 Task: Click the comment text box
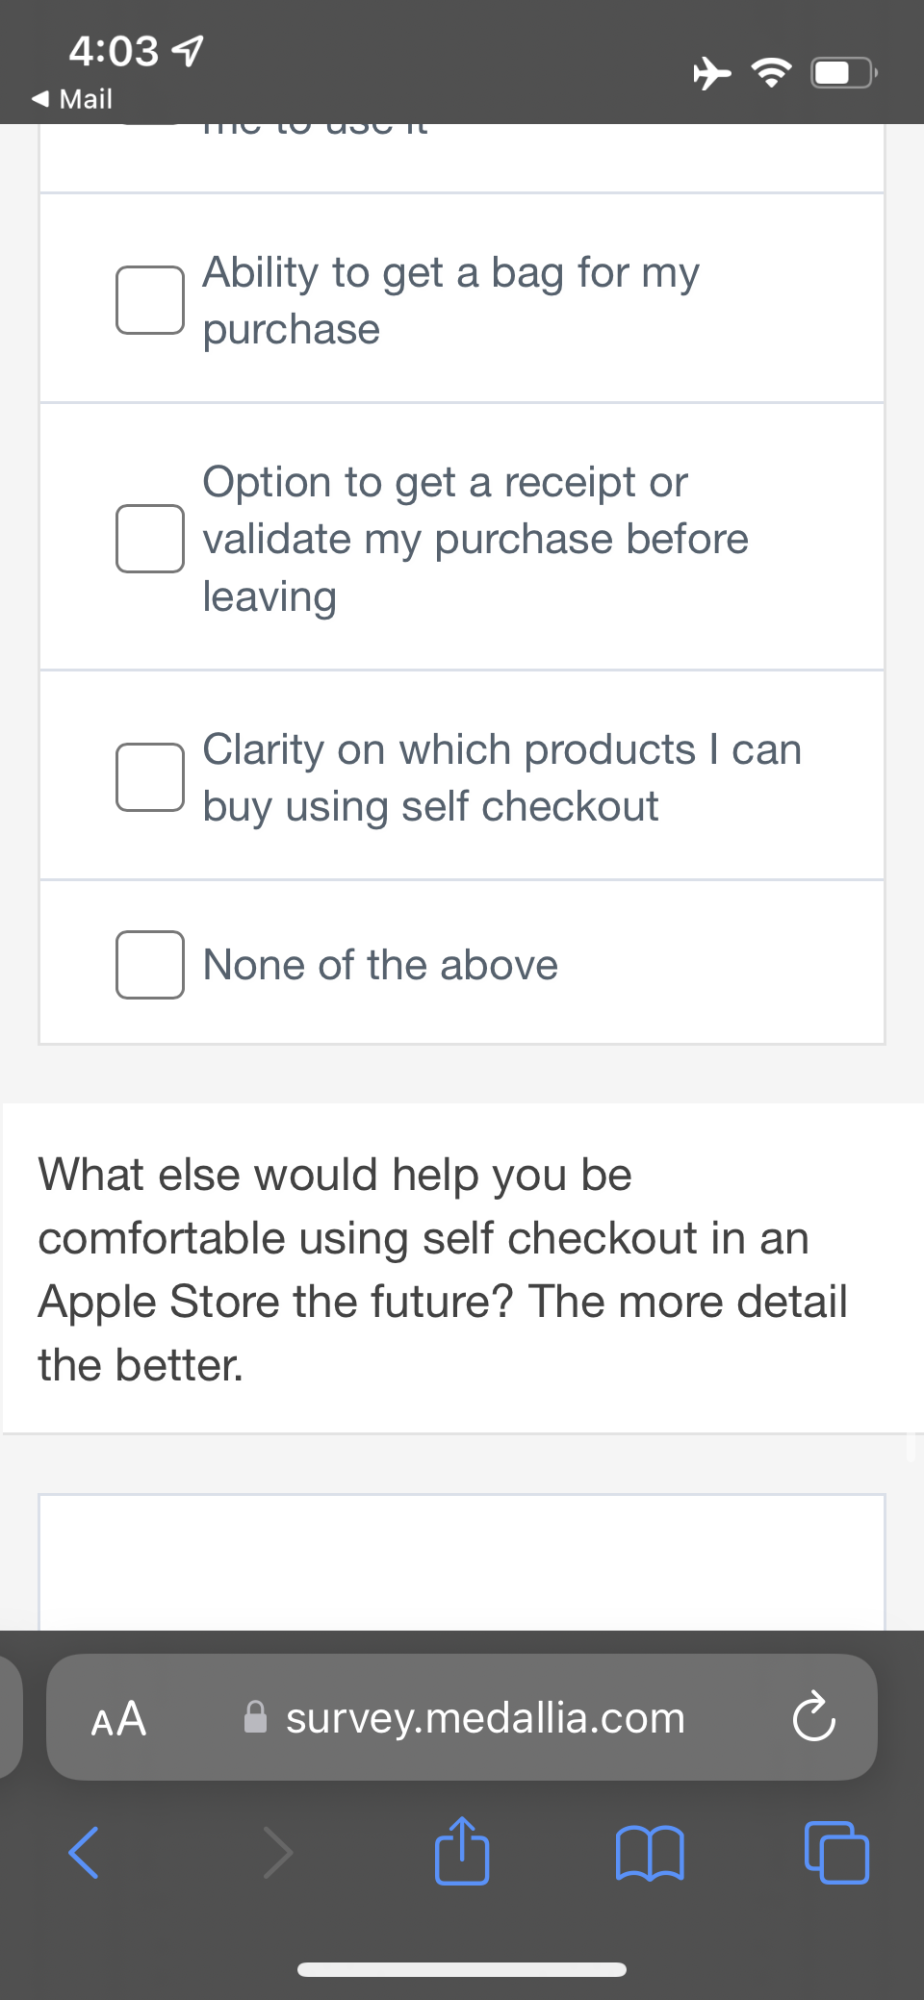pos(462,1562)
